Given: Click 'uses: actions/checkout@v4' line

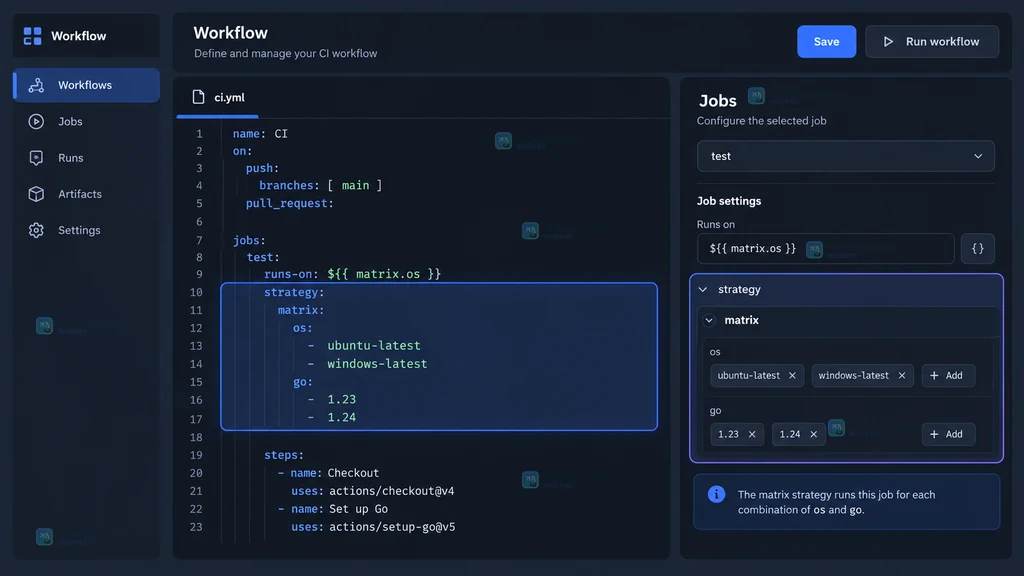Looking at the screenshot, I should pyautogui.click(x=372, y=491).
